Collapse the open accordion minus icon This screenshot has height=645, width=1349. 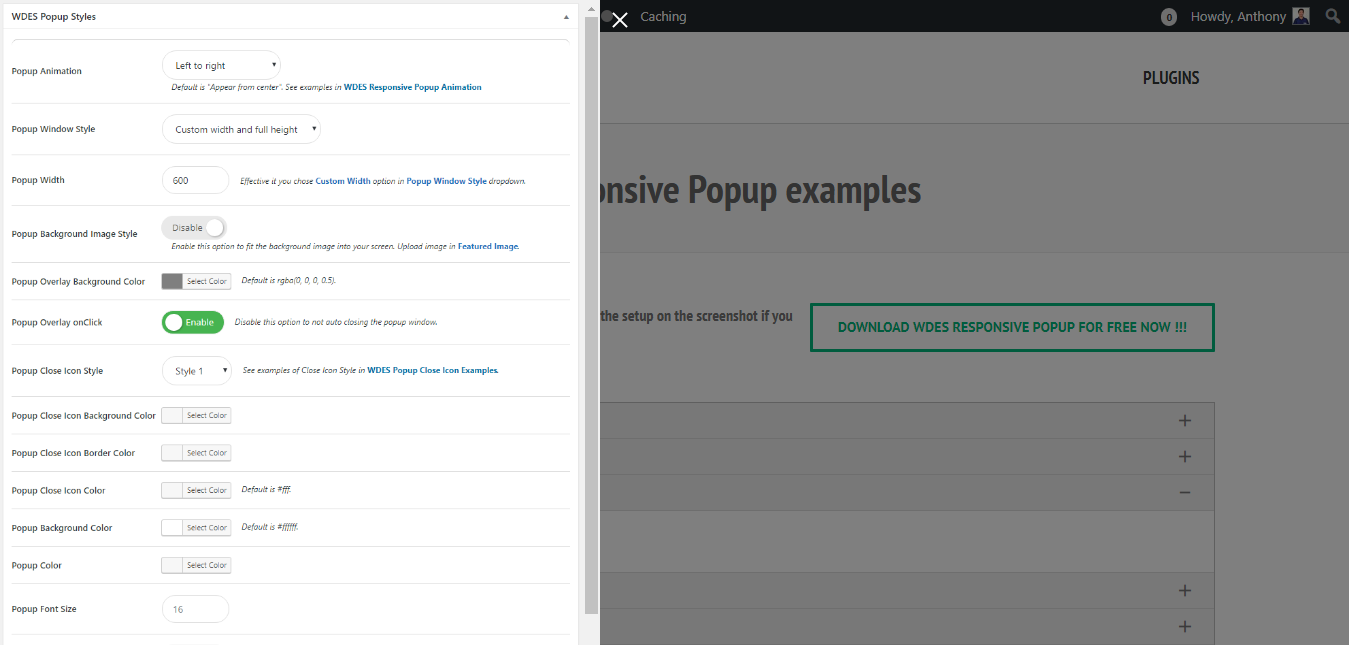[1185, 492]
